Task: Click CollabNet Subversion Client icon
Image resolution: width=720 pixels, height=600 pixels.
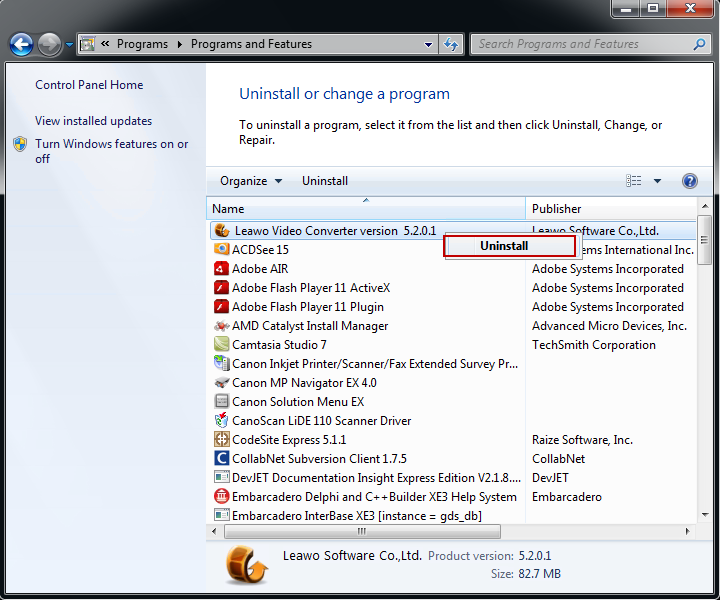Action: pos(221,458)
